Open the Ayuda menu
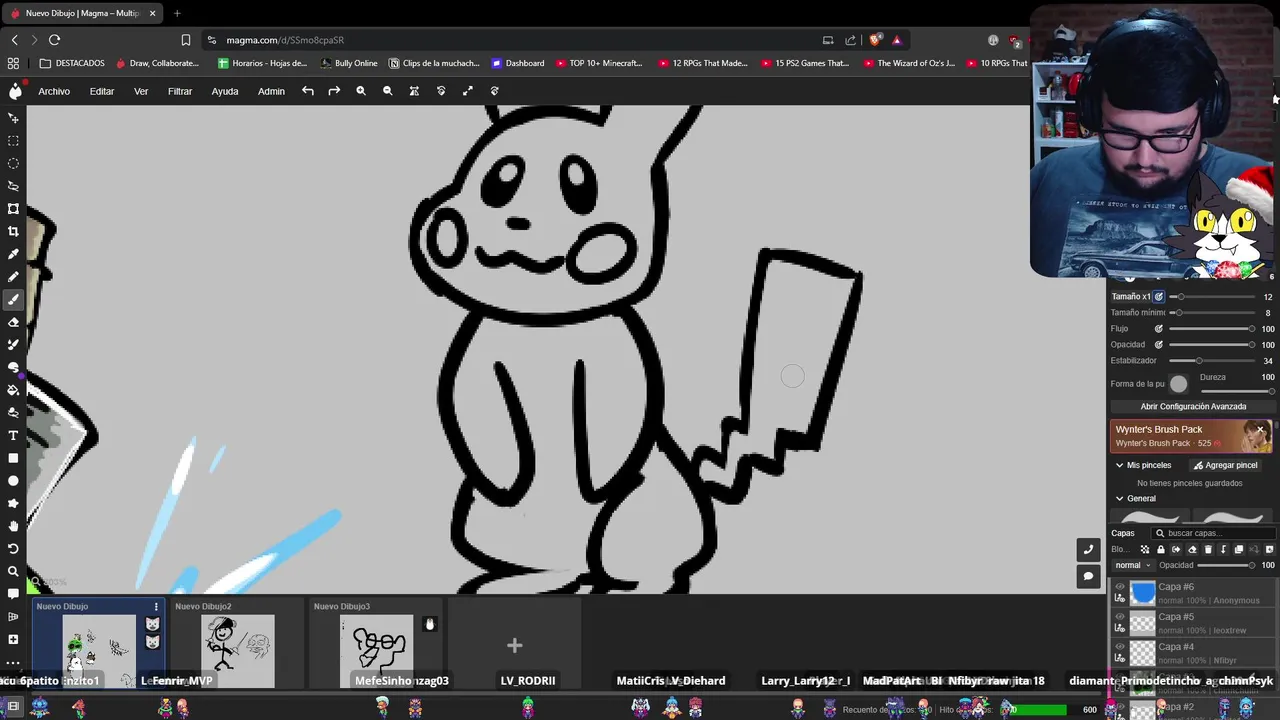 click(225, 91)
